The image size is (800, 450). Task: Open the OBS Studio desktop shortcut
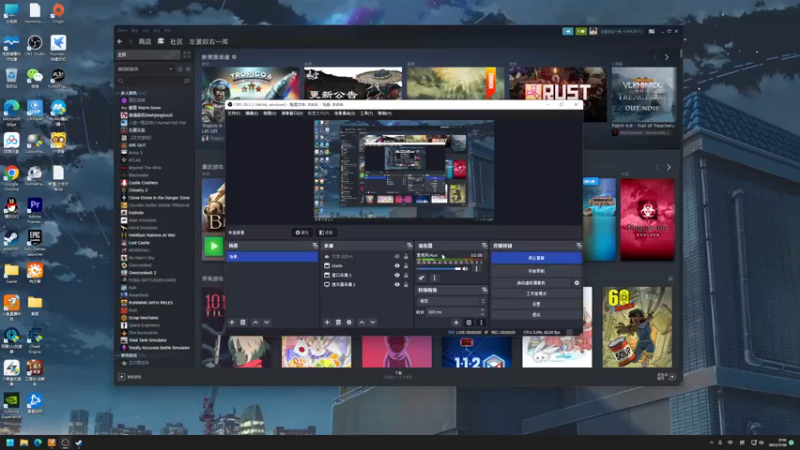coord(35,45)
